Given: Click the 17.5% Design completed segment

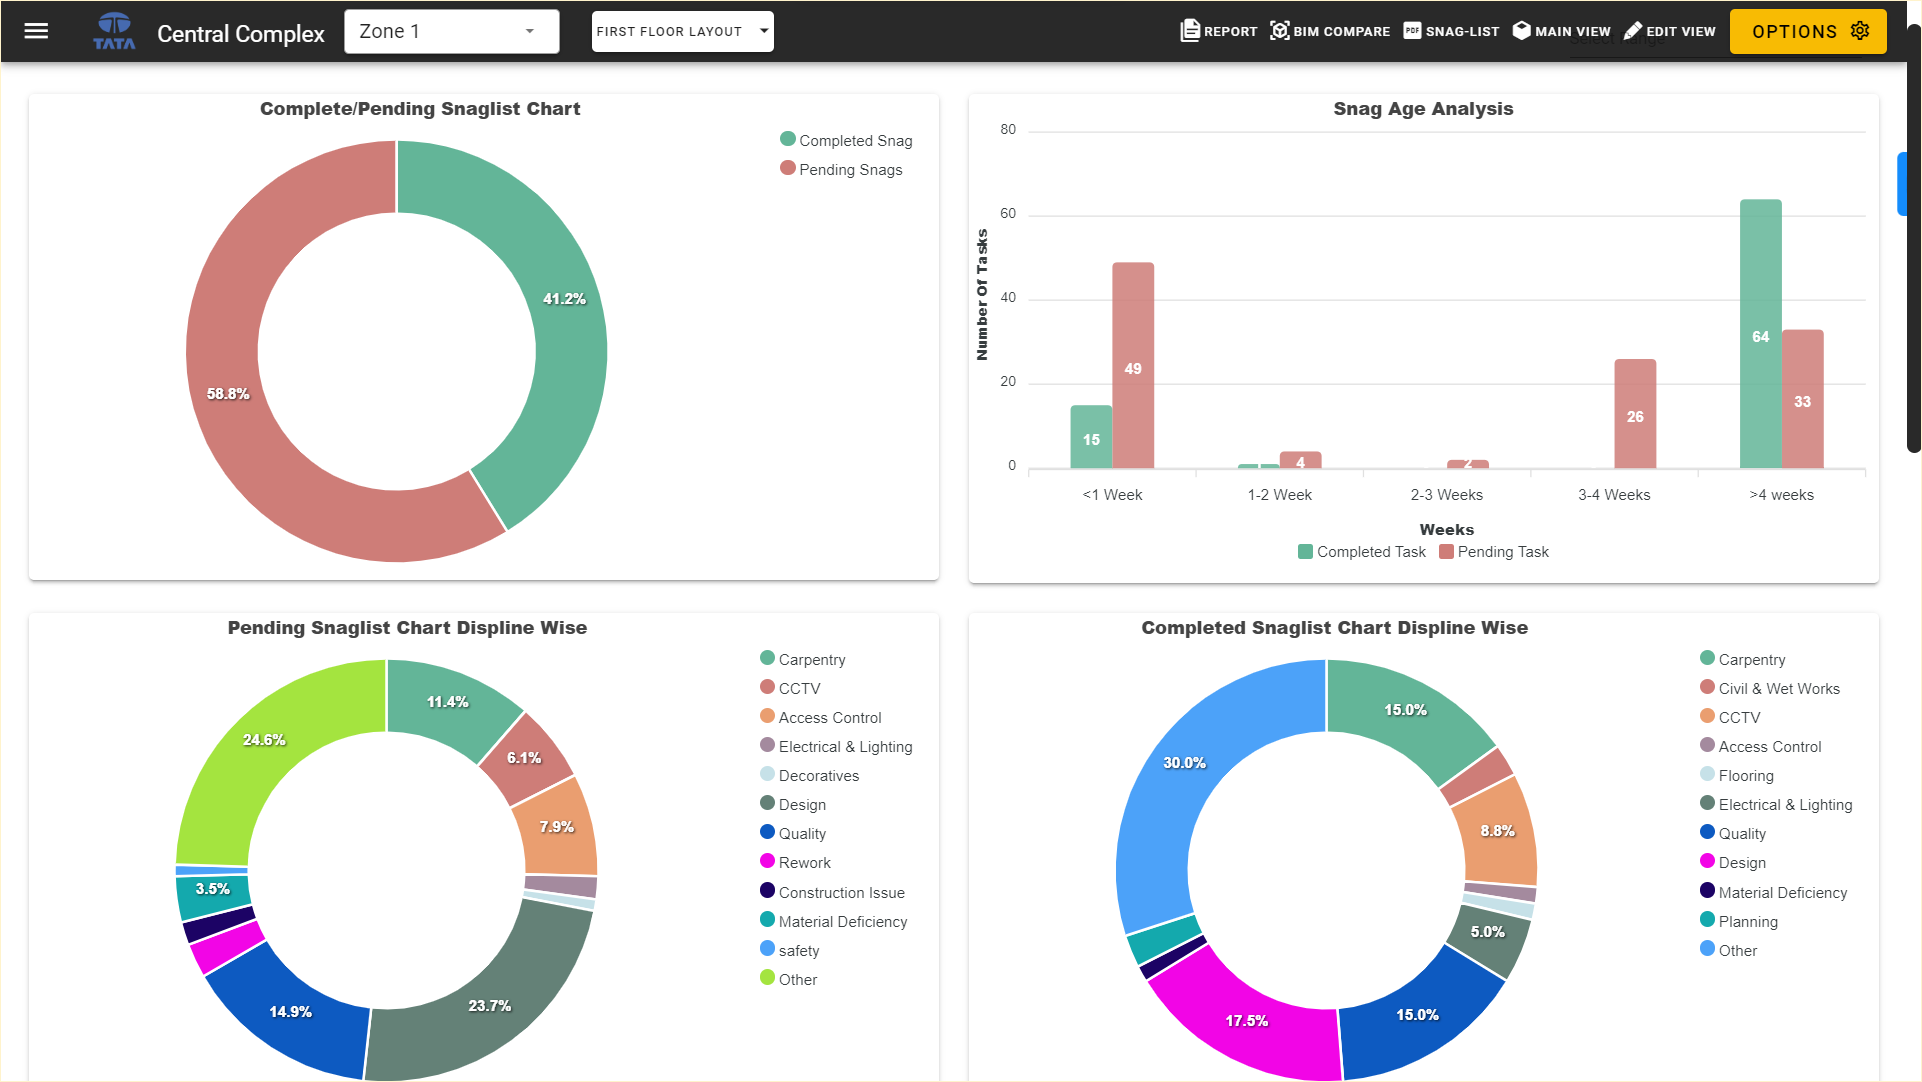Looking at the screenshot, I should pos(1247,1022).
